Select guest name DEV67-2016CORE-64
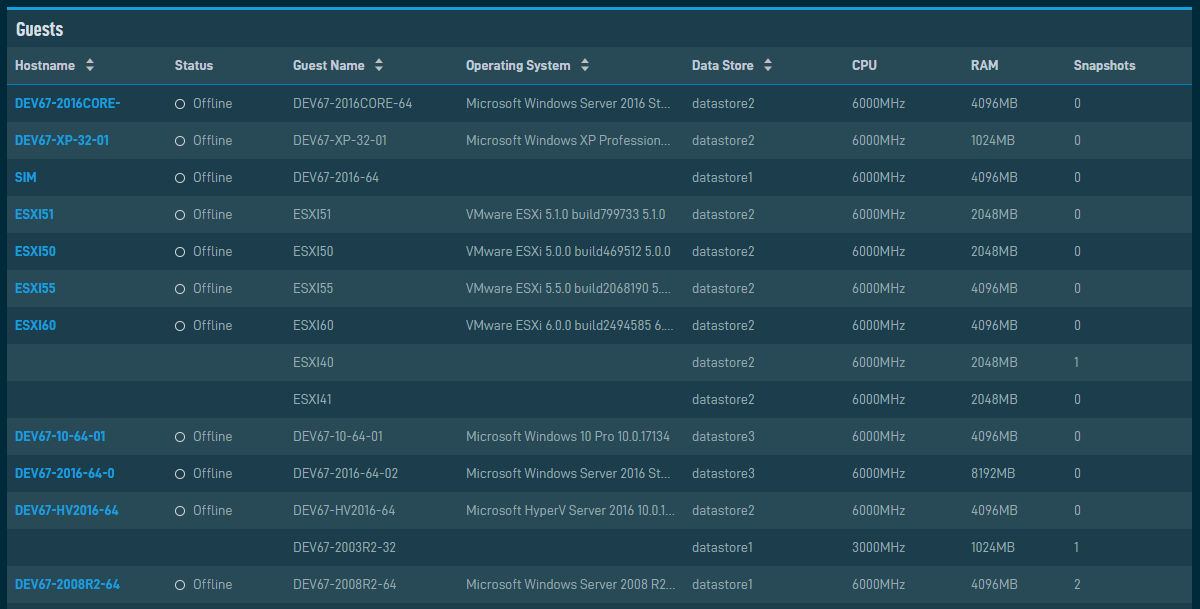Screen dimensions: 1200x609 (352, 103)
